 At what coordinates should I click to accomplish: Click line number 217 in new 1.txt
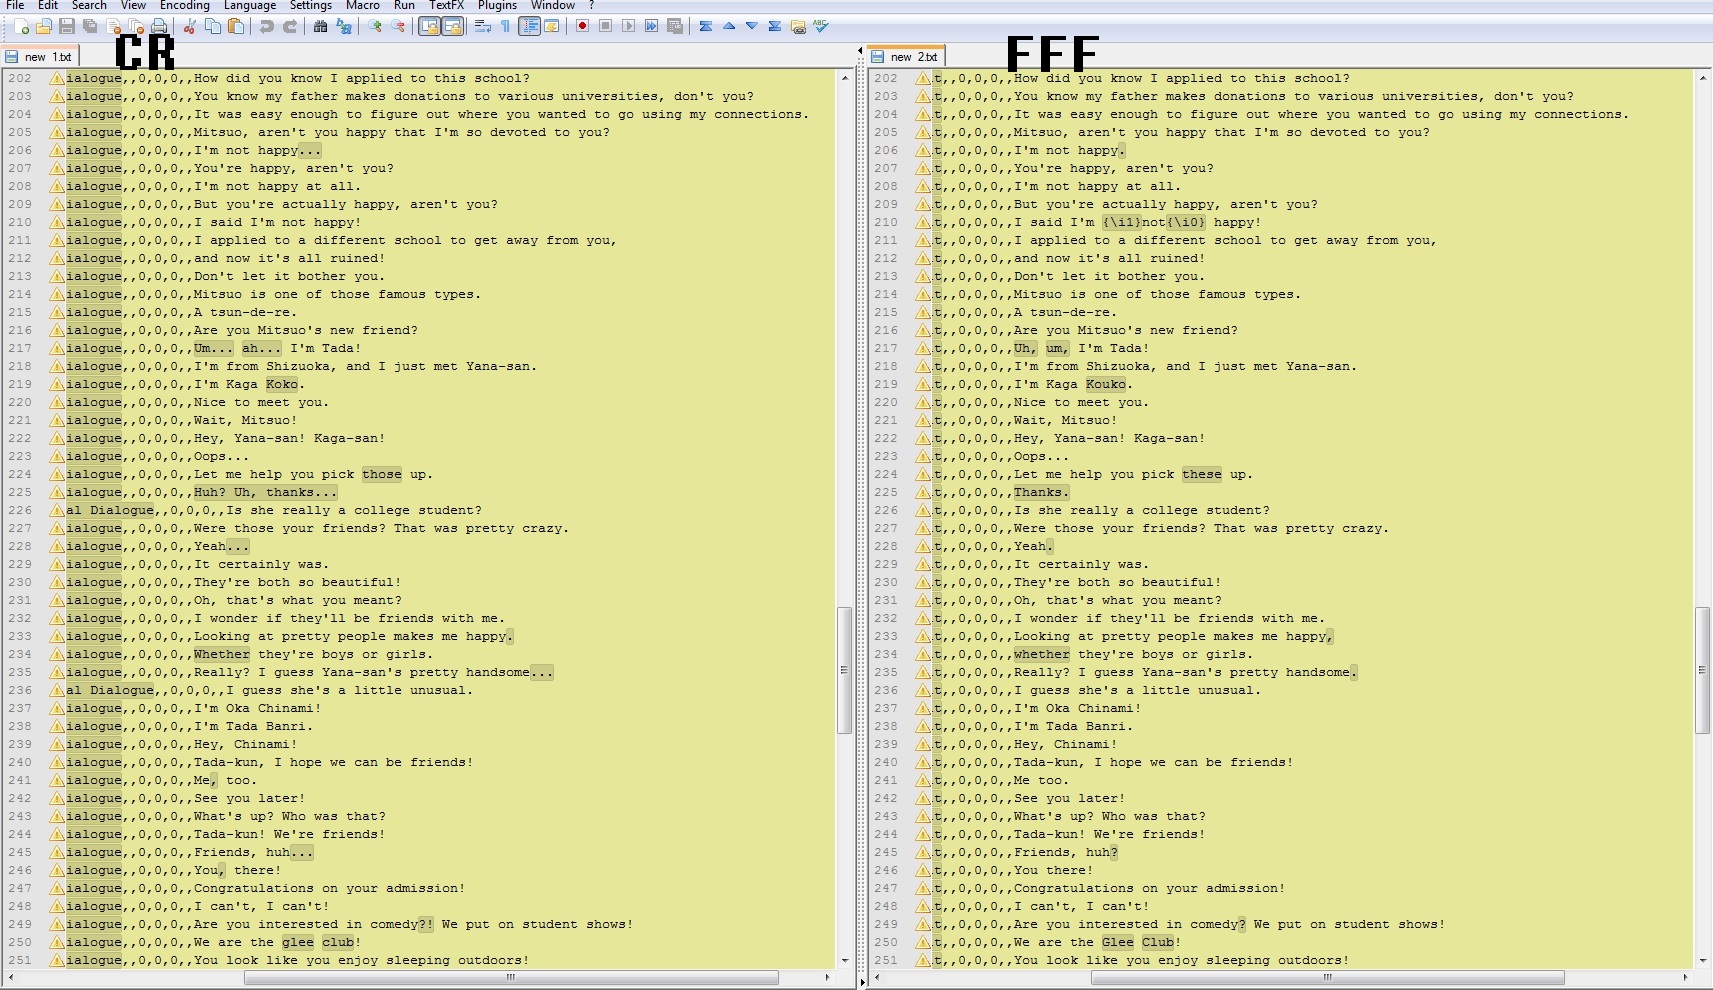[20, 348]
